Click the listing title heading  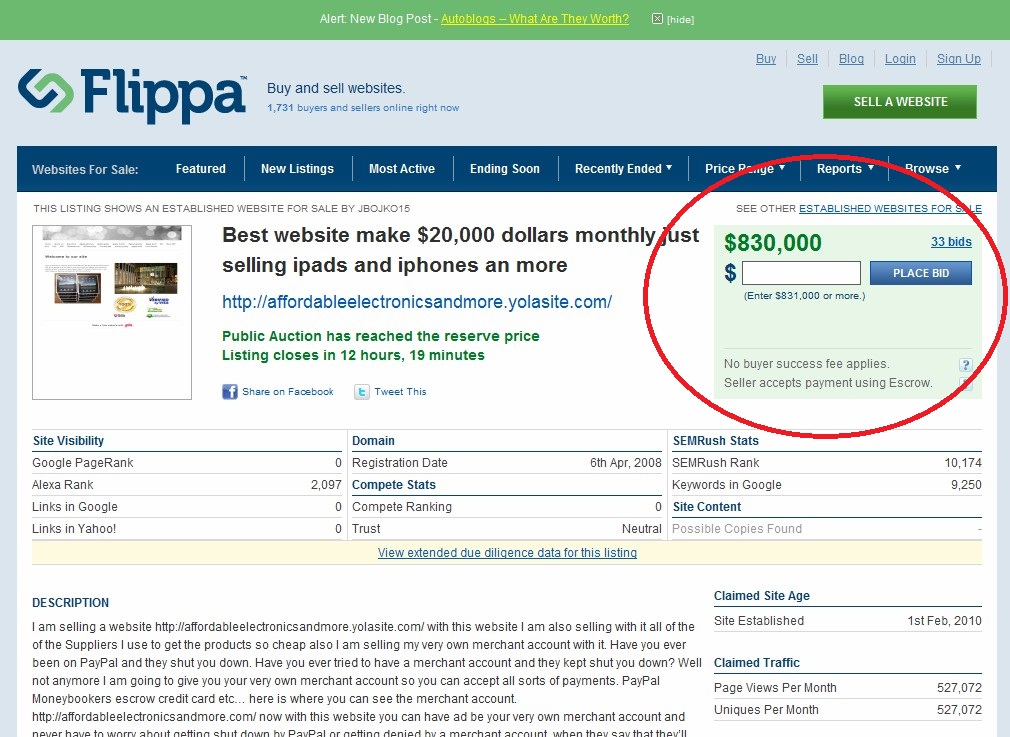460,250
